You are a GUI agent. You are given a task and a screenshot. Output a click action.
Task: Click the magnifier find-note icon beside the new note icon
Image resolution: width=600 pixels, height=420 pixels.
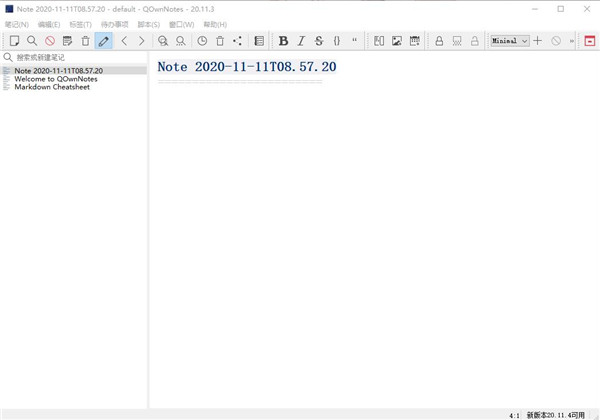(x=32, y=41)
